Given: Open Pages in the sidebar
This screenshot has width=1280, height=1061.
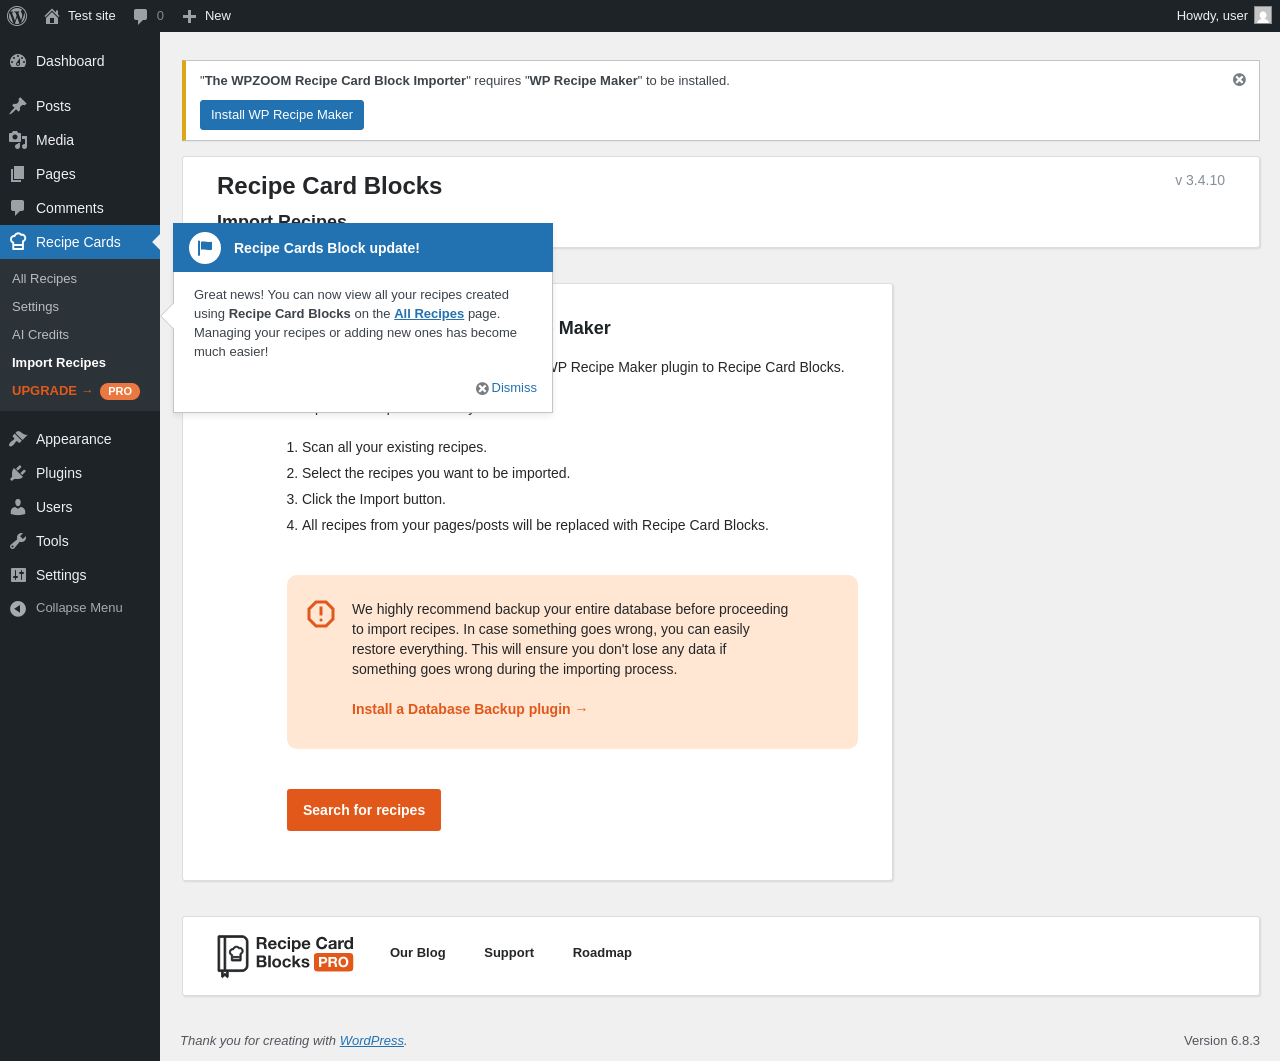Looking at the screenshot, I should (x=80, y=174).
